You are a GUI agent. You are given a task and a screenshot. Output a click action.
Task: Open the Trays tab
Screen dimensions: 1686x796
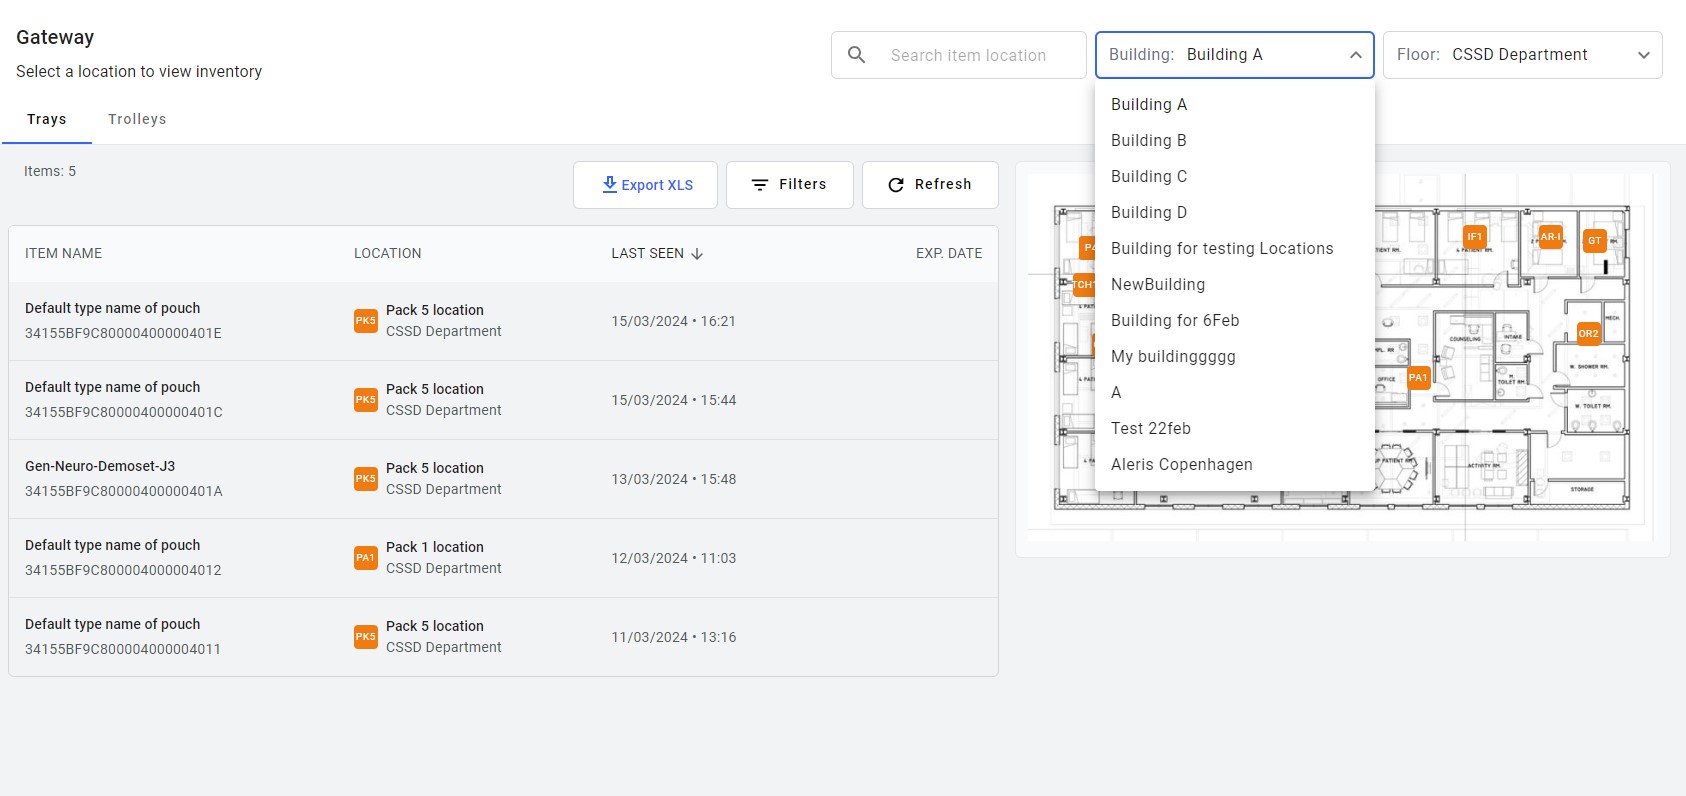point(47,119)
